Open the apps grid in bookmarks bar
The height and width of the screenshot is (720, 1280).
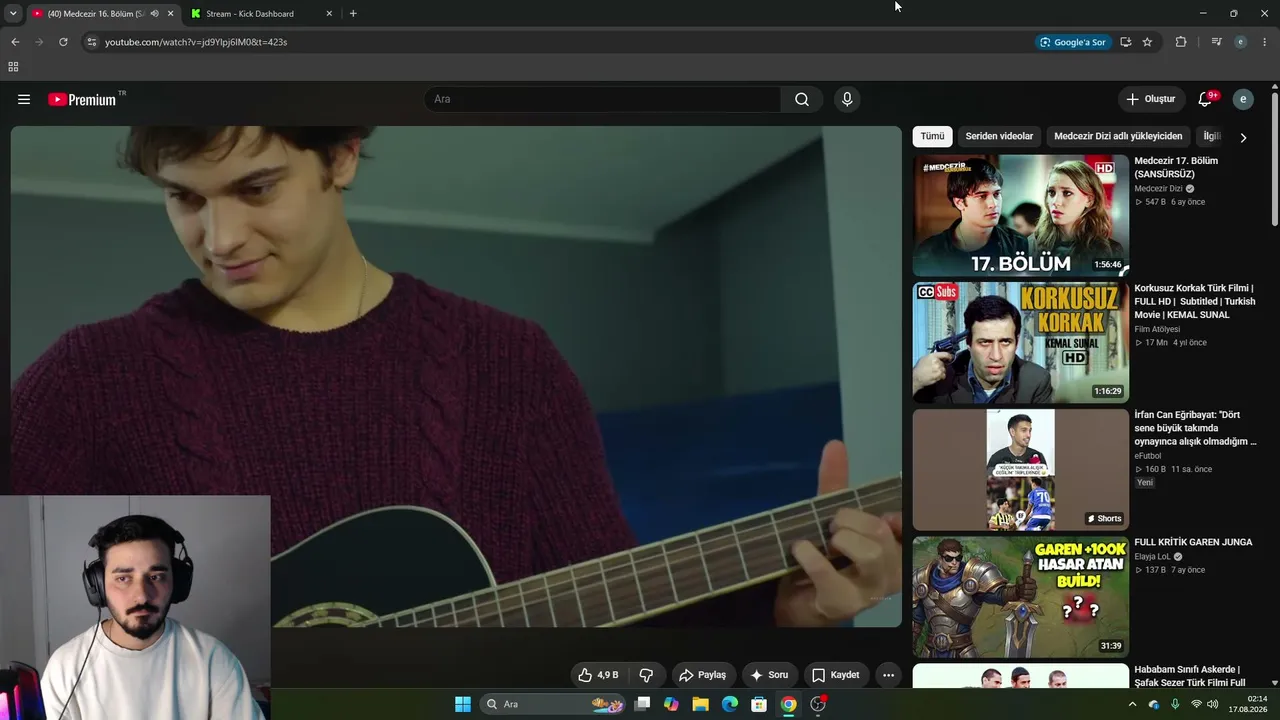[13, 67]
